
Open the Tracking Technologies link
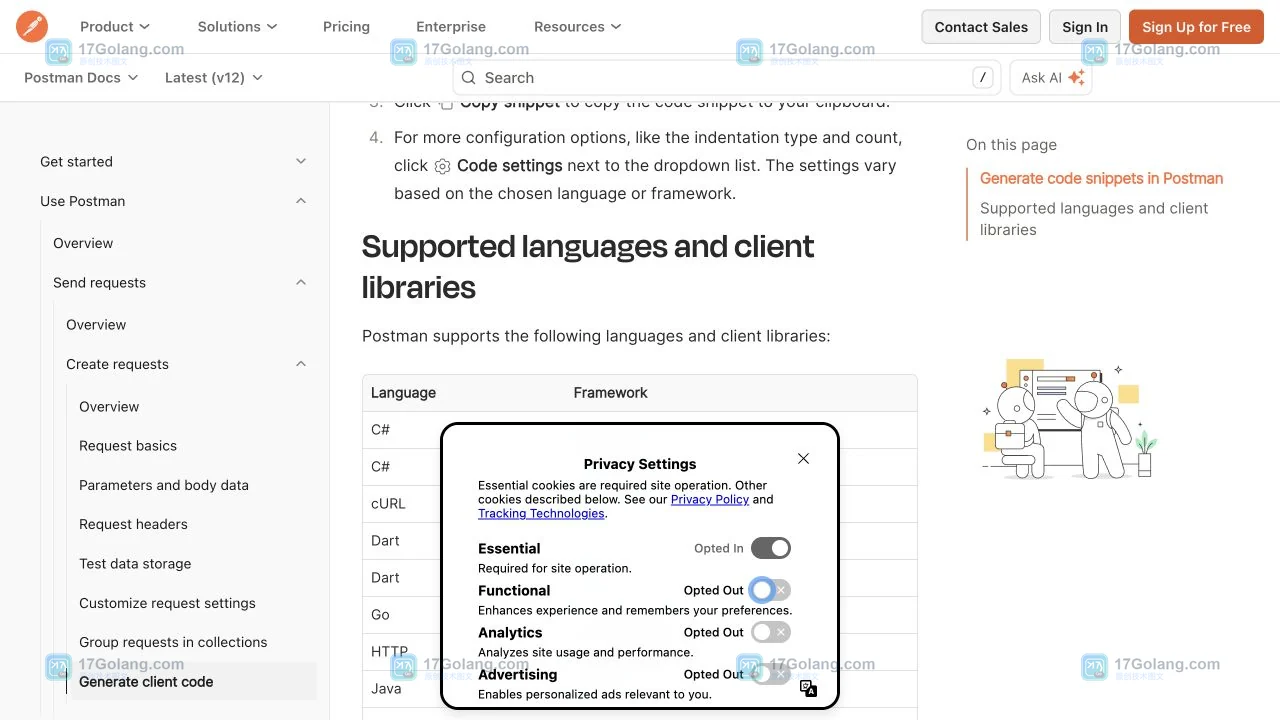[x=541, y=513]
